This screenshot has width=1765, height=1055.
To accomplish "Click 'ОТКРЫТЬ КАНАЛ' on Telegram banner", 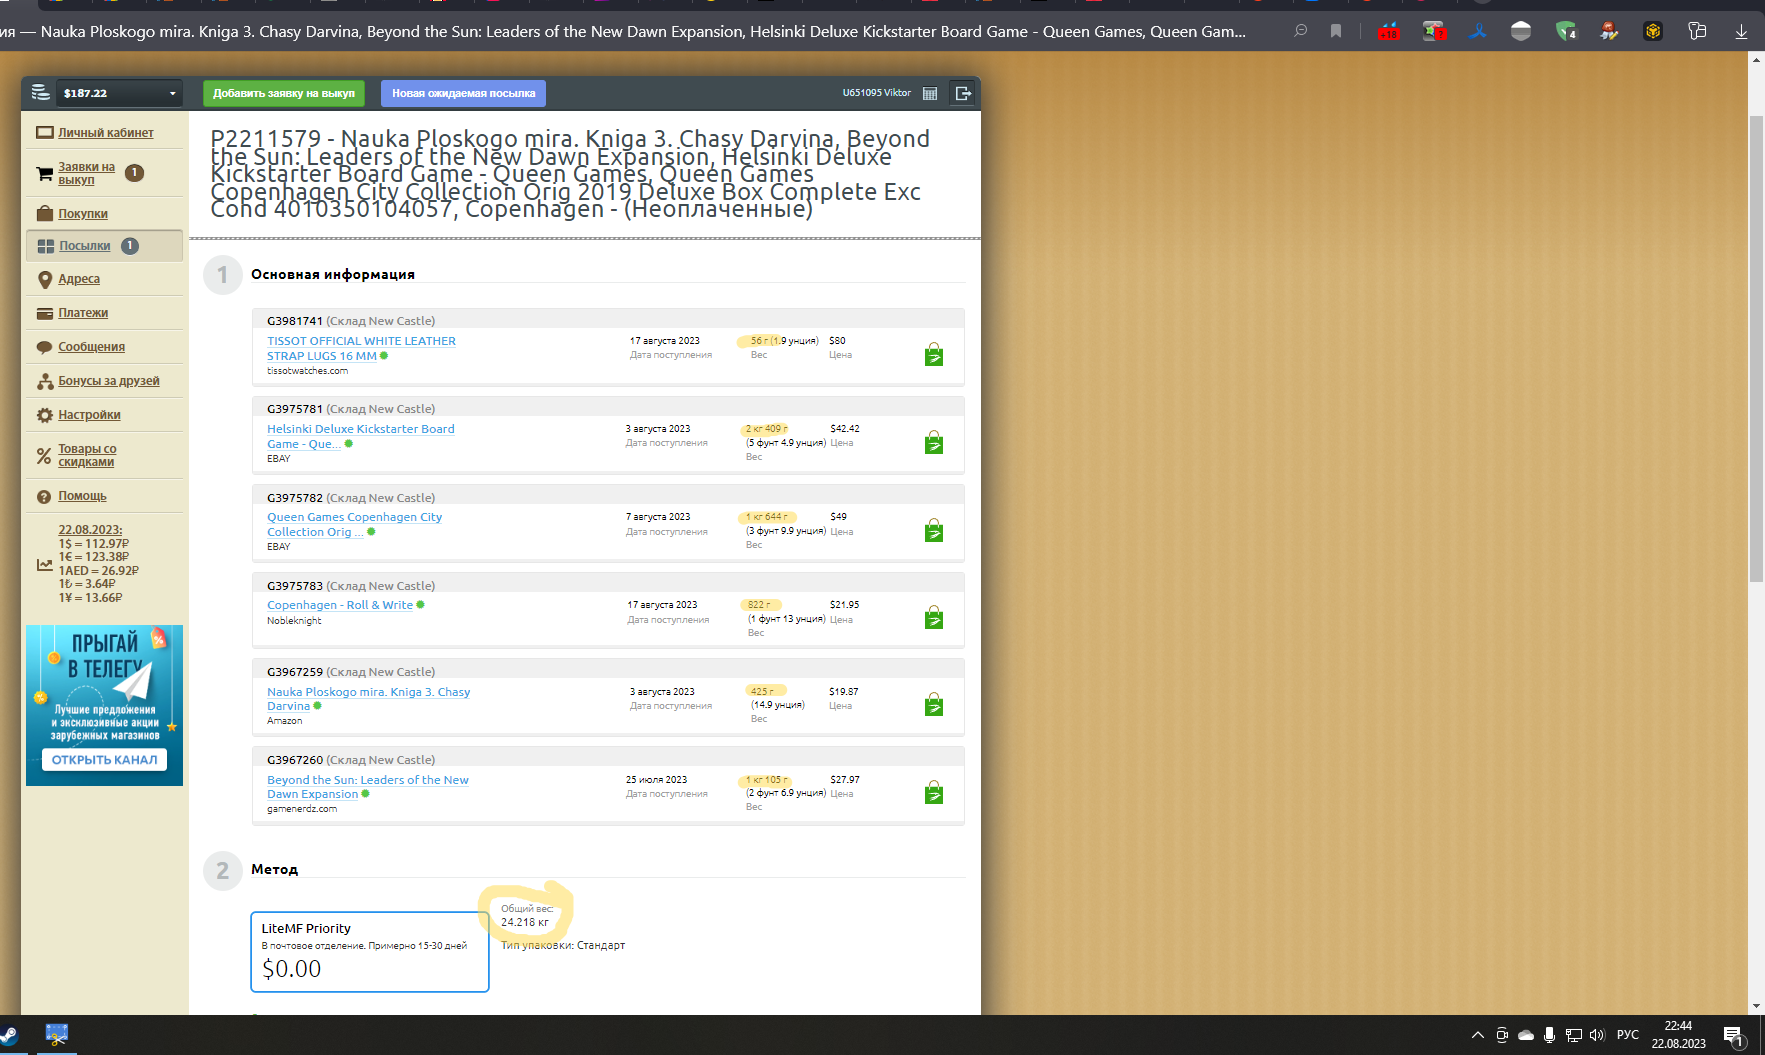I will 104,760.
